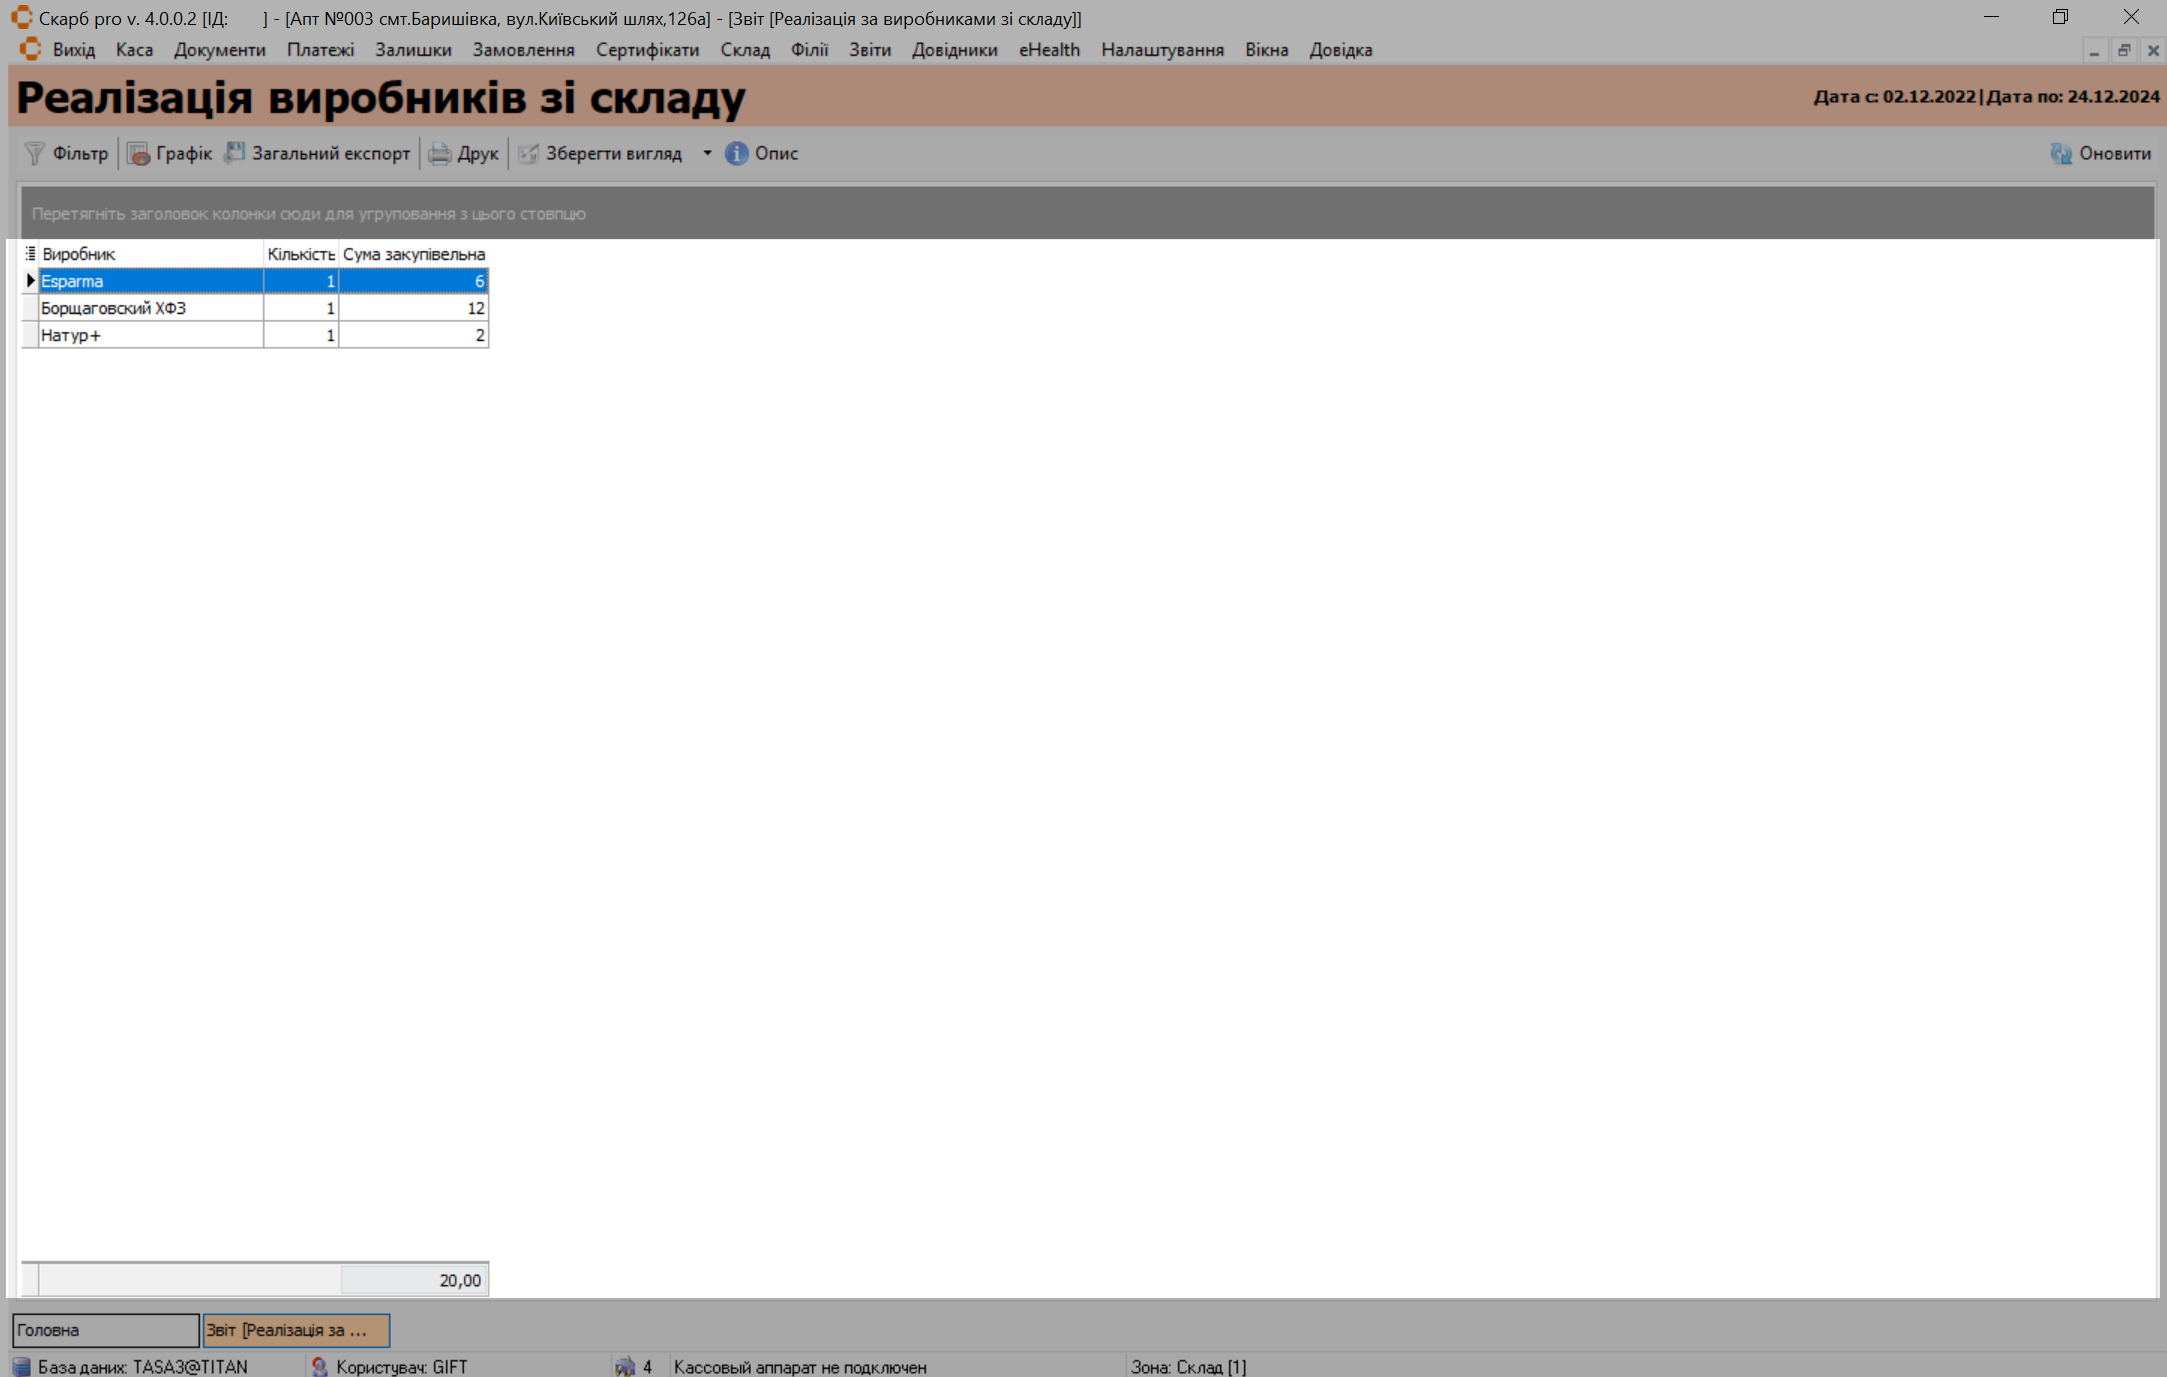Open the Довідники menu
2167x1377 pixels.
[x=954, y=50]
